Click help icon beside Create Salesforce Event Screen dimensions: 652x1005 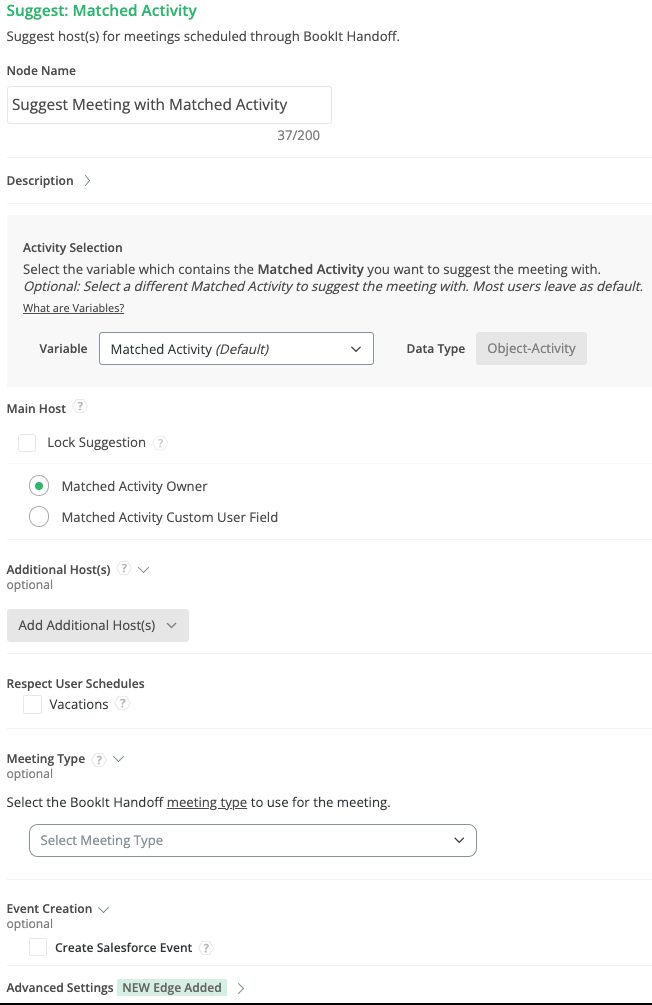pos(206,948)
